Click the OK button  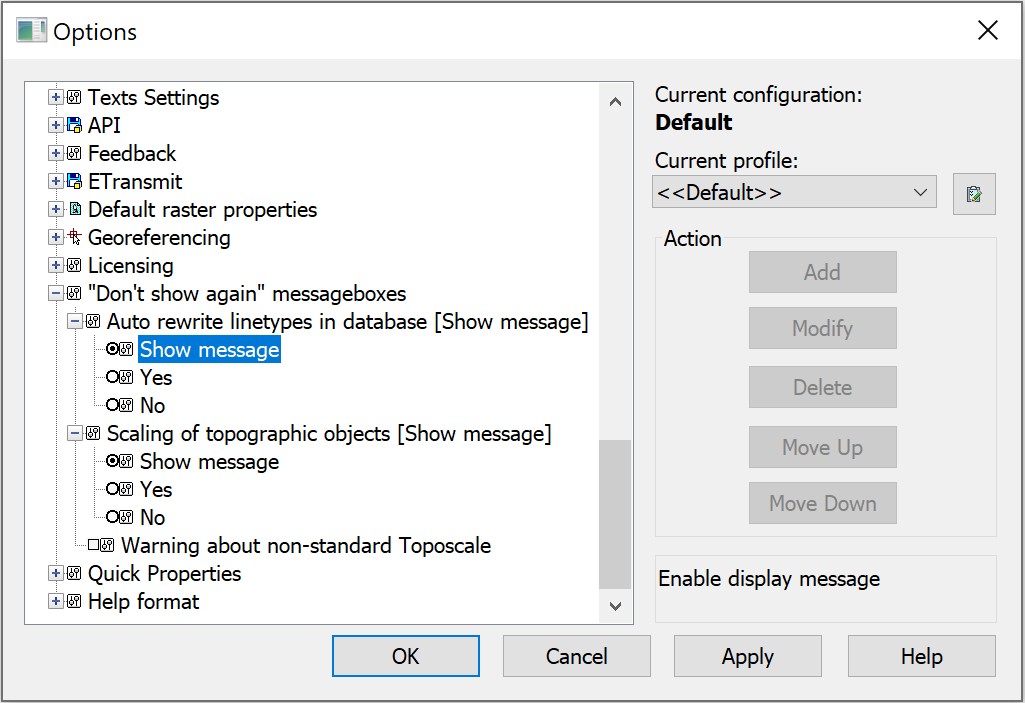click(x=405, y=656)
